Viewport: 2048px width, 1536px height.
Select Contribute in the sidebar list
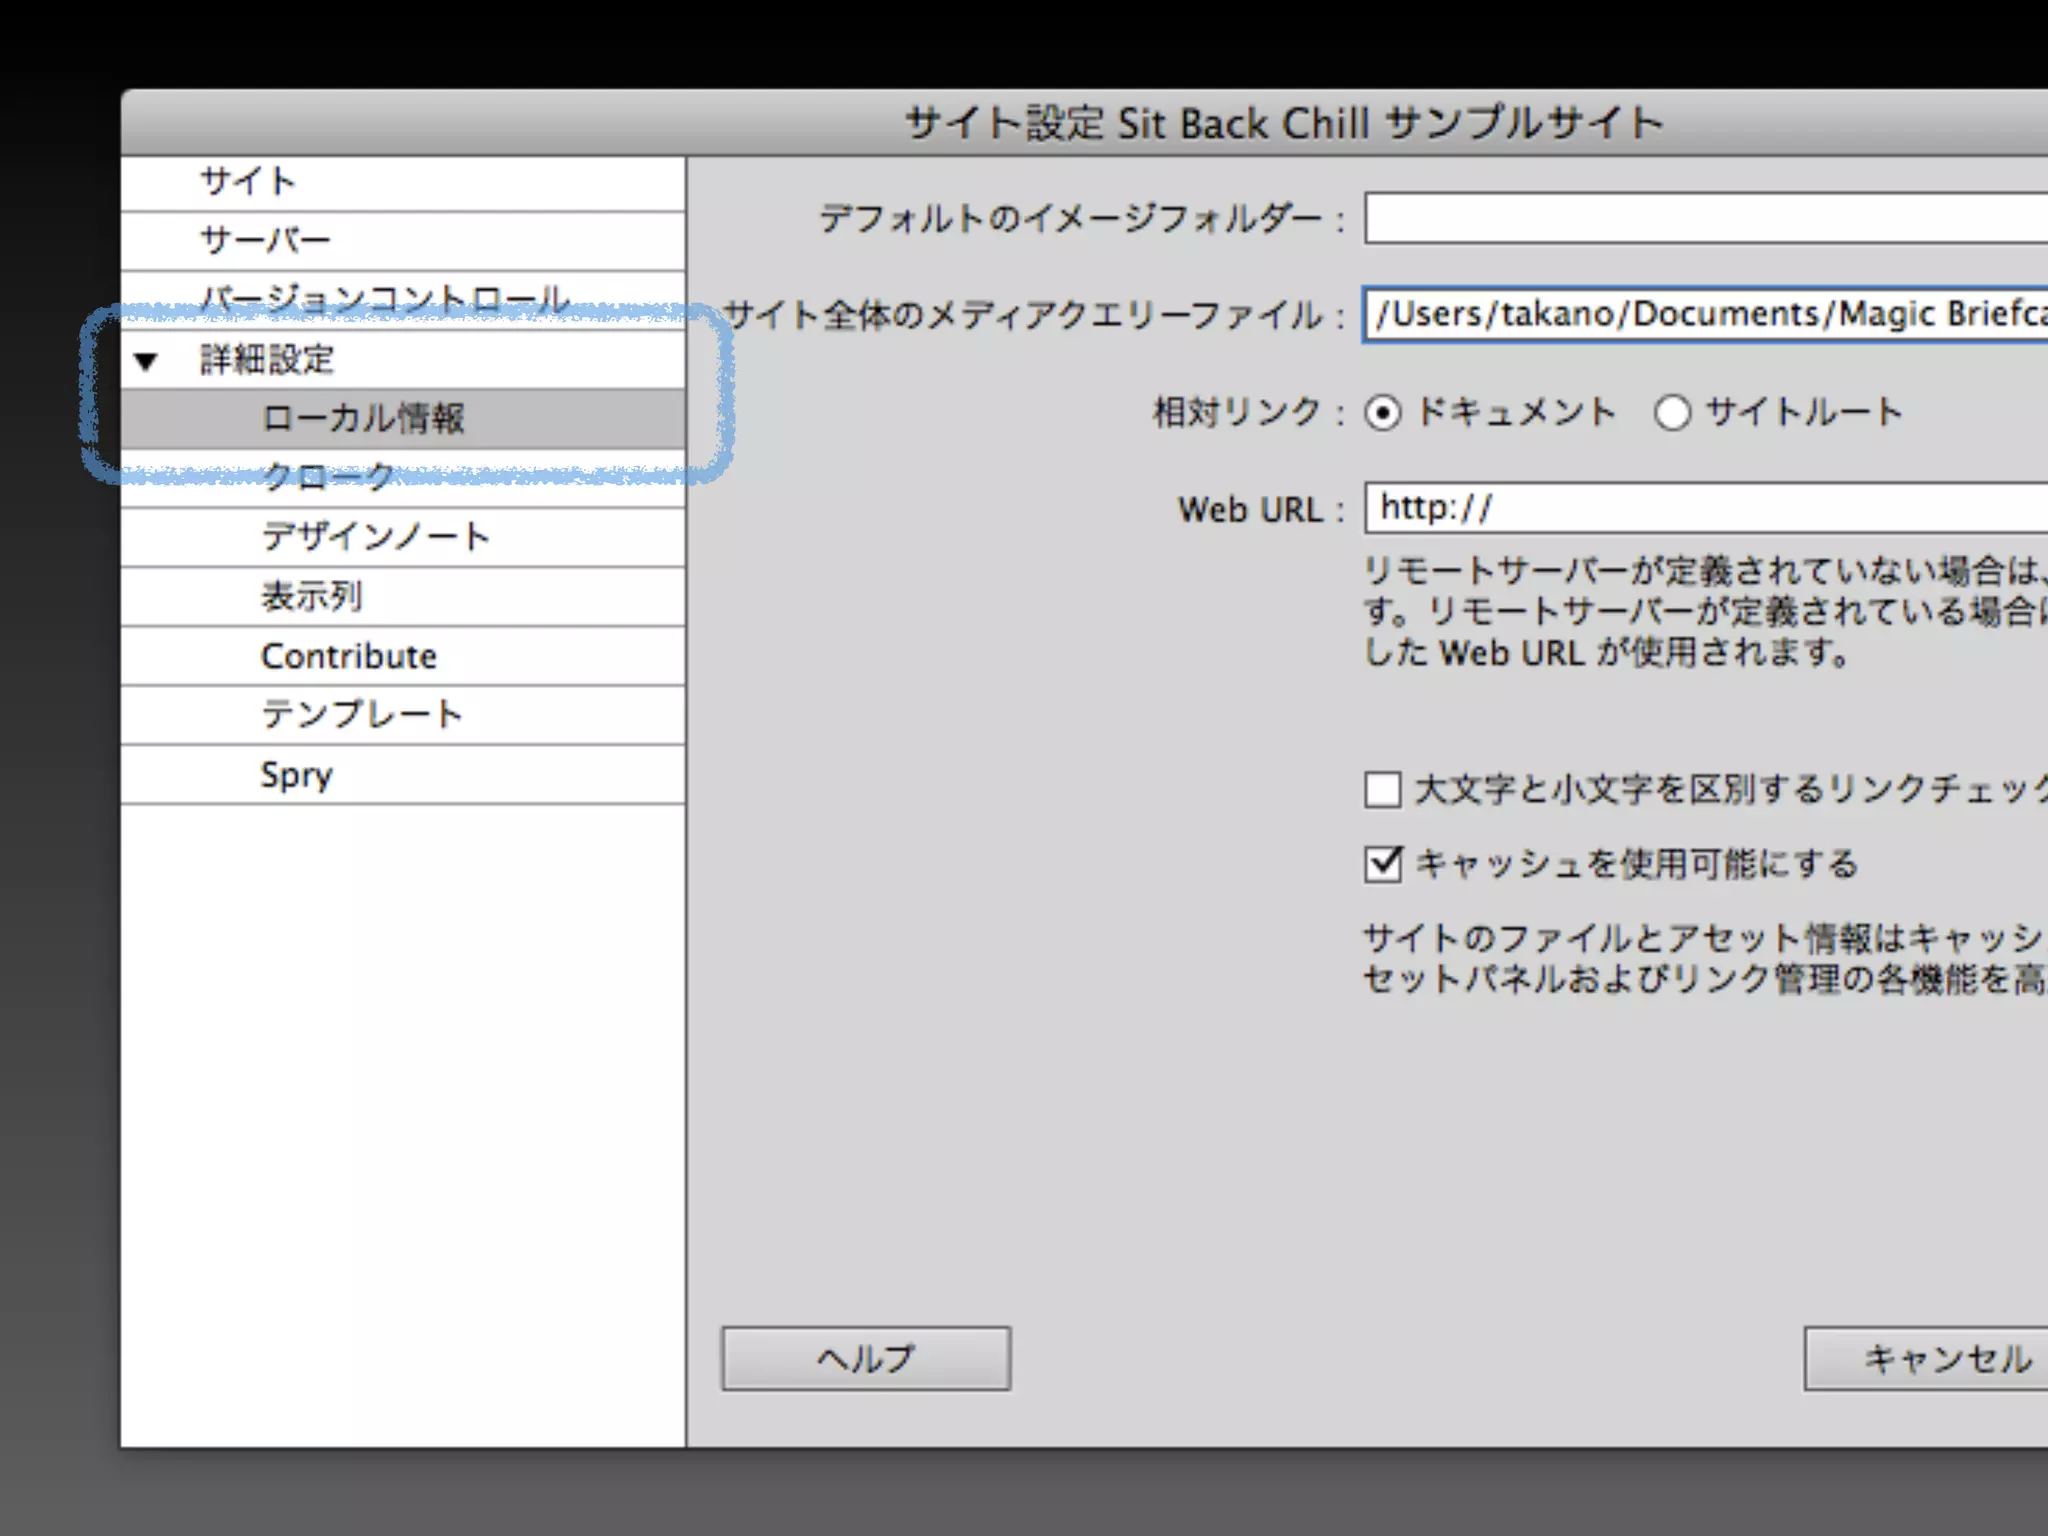(348, 656)
